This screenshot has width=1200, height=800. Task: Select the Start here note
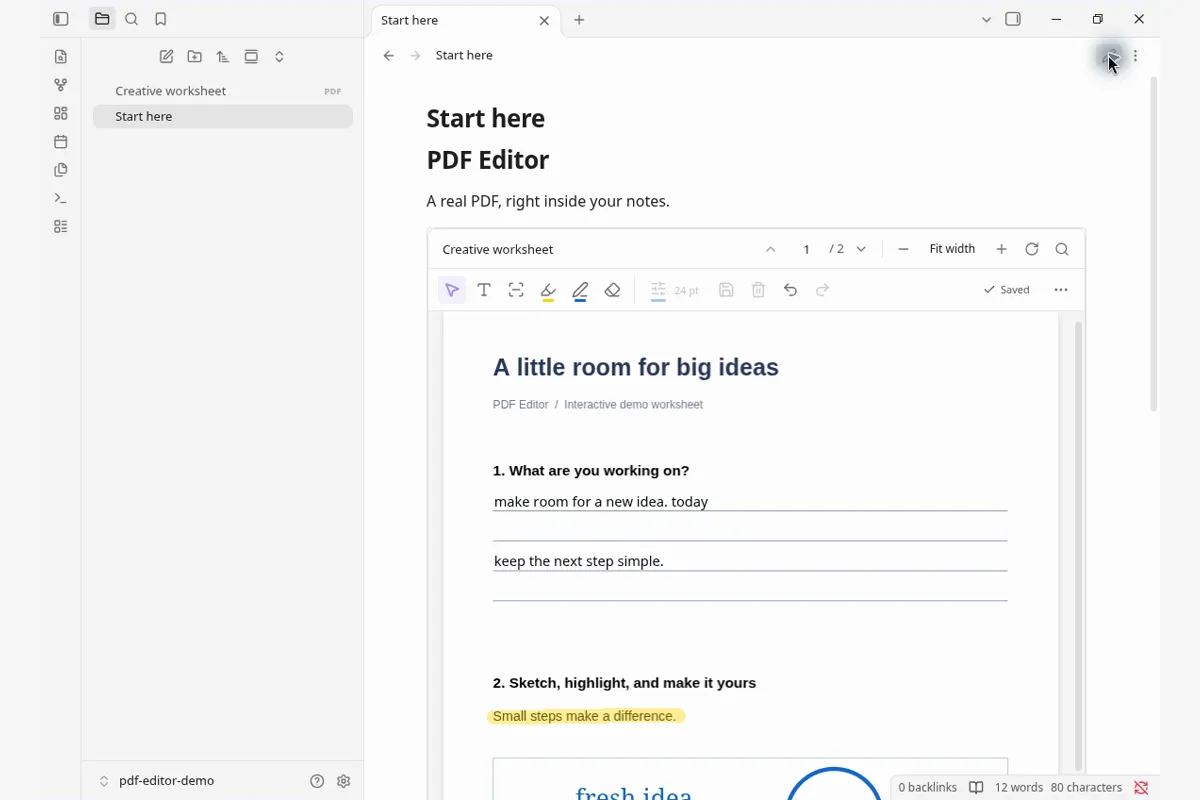click(x=222, y=116)
